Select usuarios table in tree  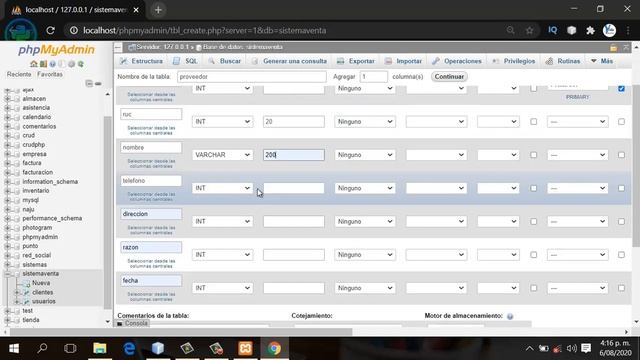(x=44, y=301)
